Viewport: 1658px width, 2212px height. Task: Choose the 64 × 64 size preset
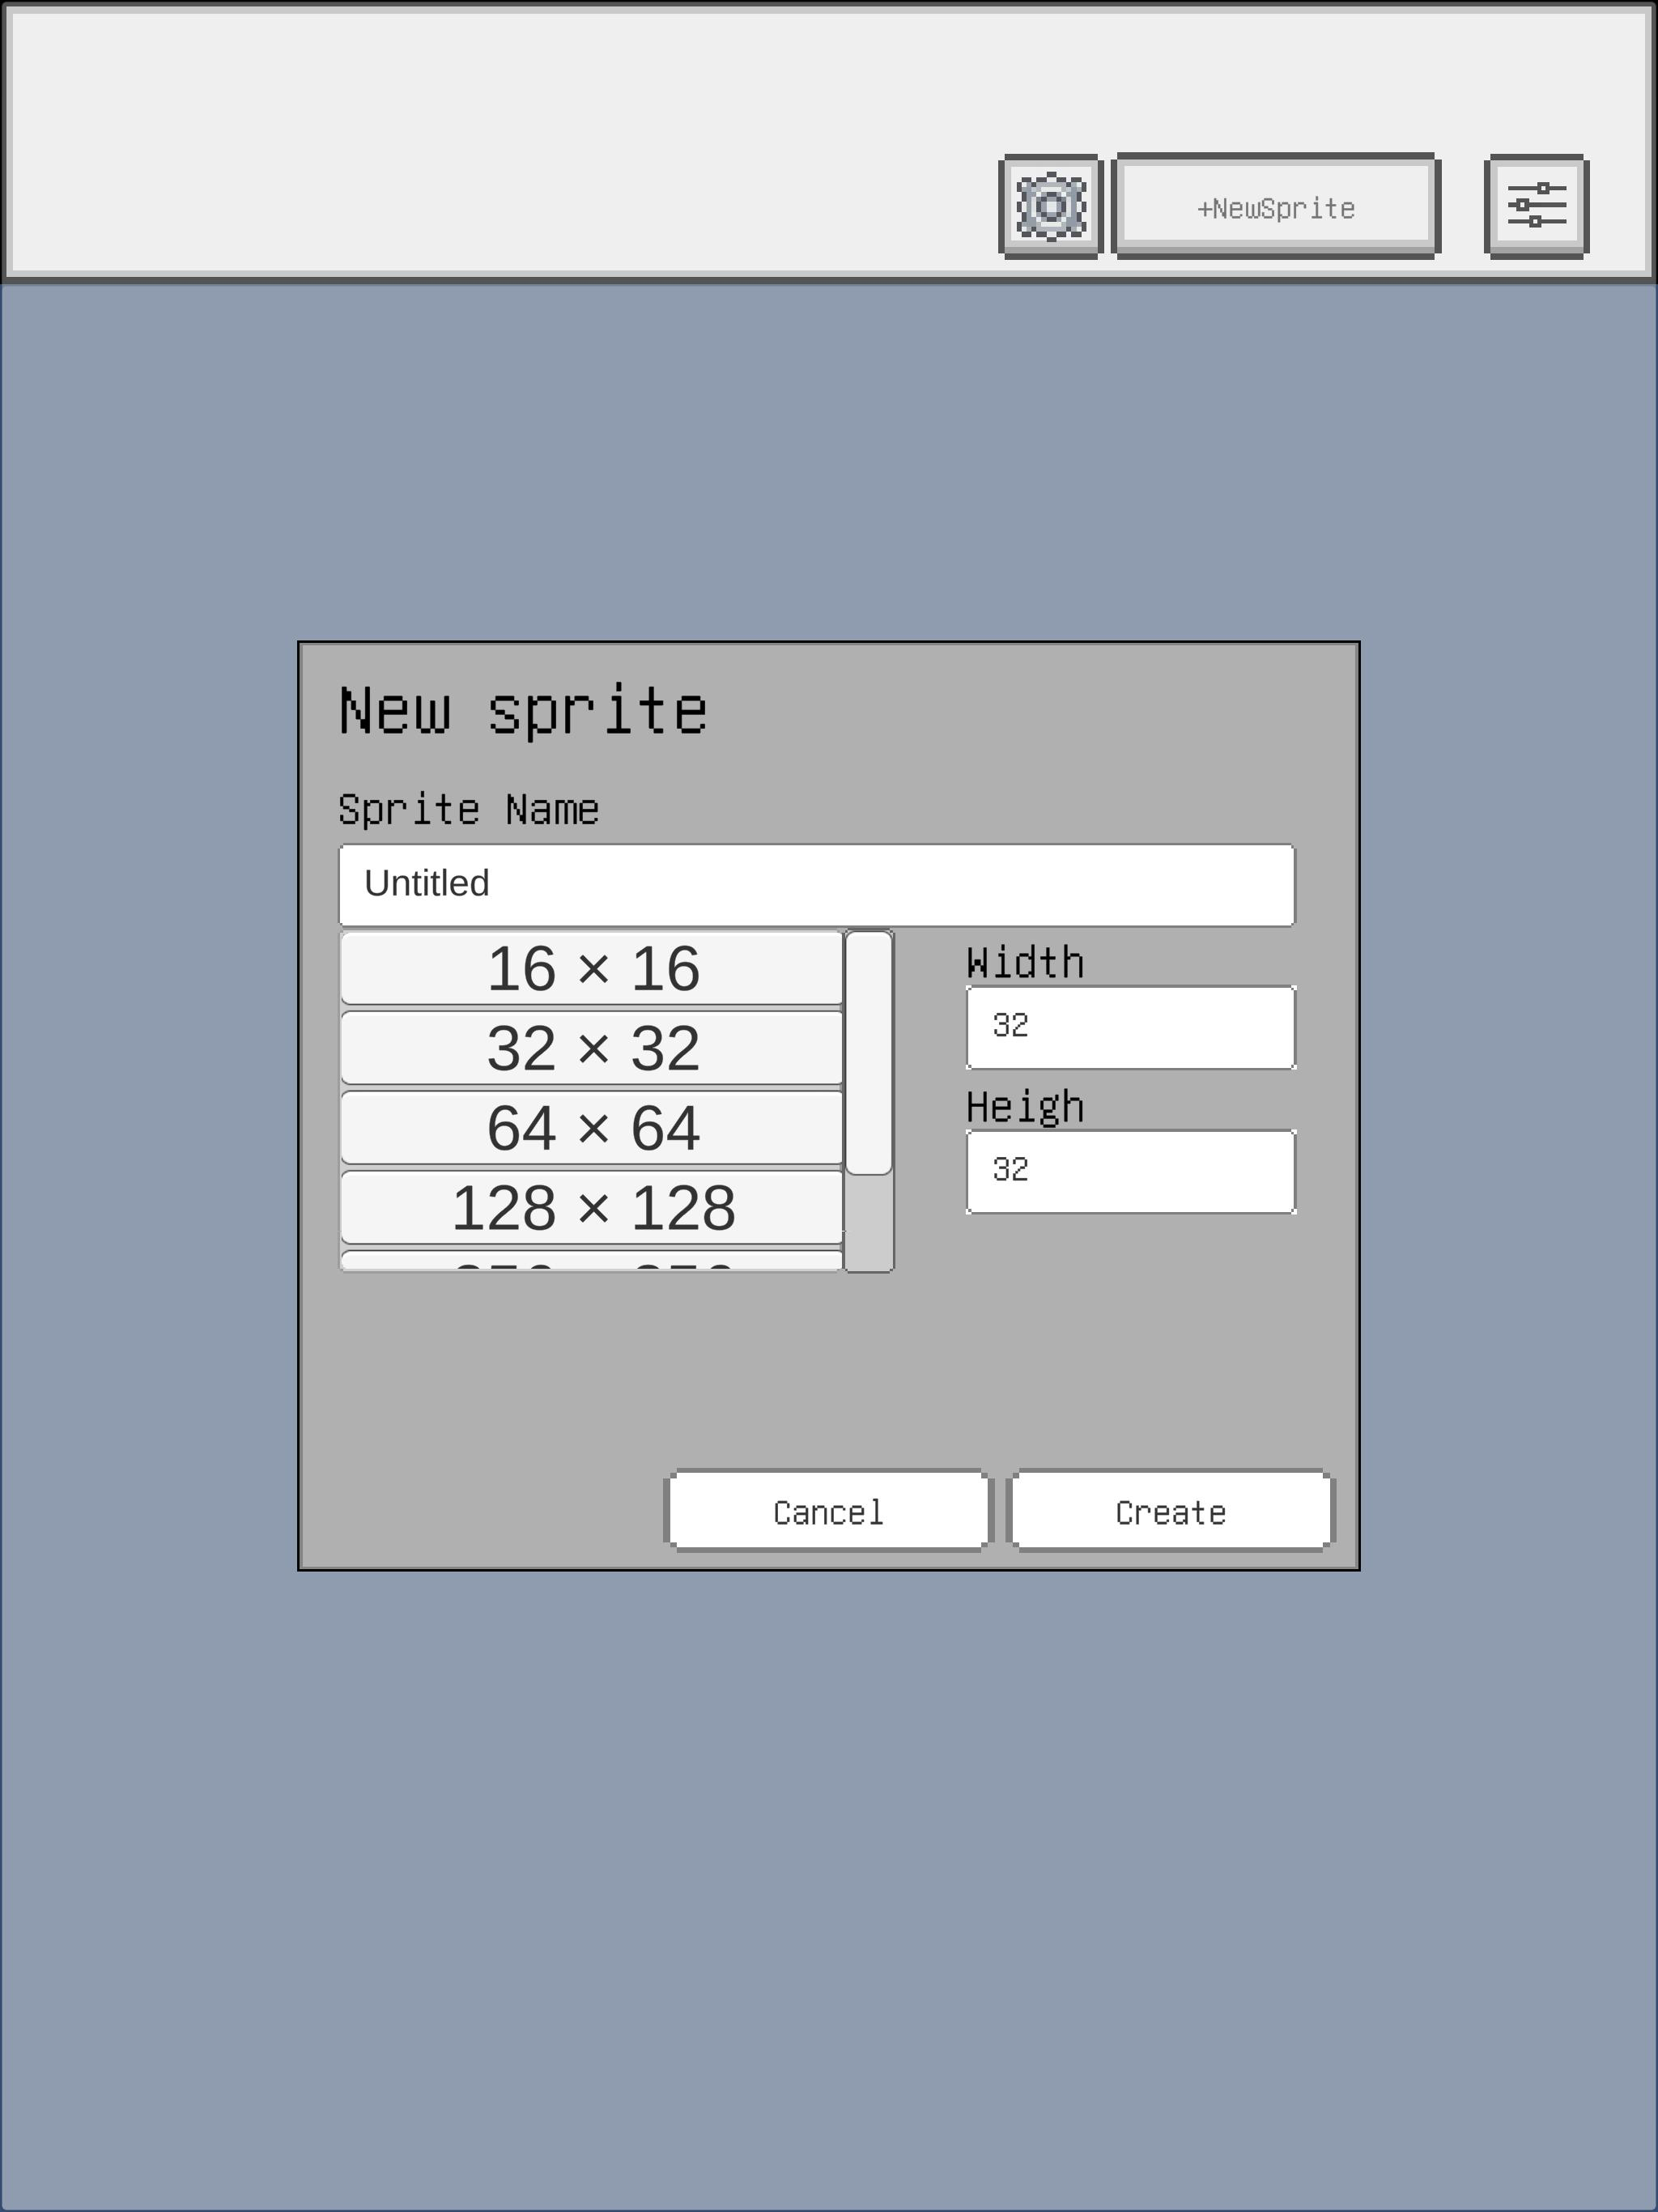click(x=592, y=1127)
